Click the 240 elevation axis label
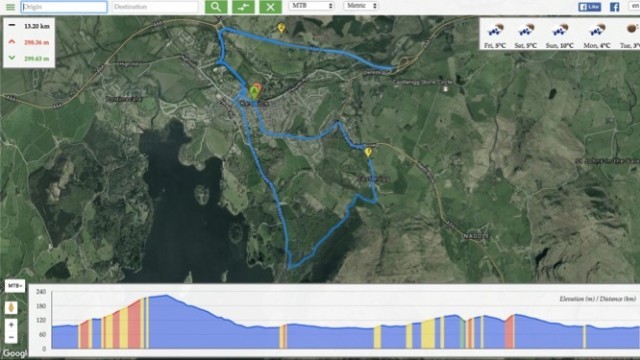 click(x=41, y=292)
